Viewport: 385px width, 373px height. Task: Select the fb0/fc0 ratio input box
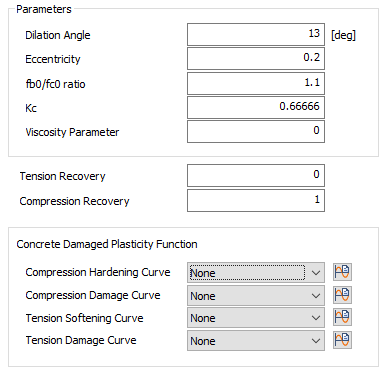point(256,83)
